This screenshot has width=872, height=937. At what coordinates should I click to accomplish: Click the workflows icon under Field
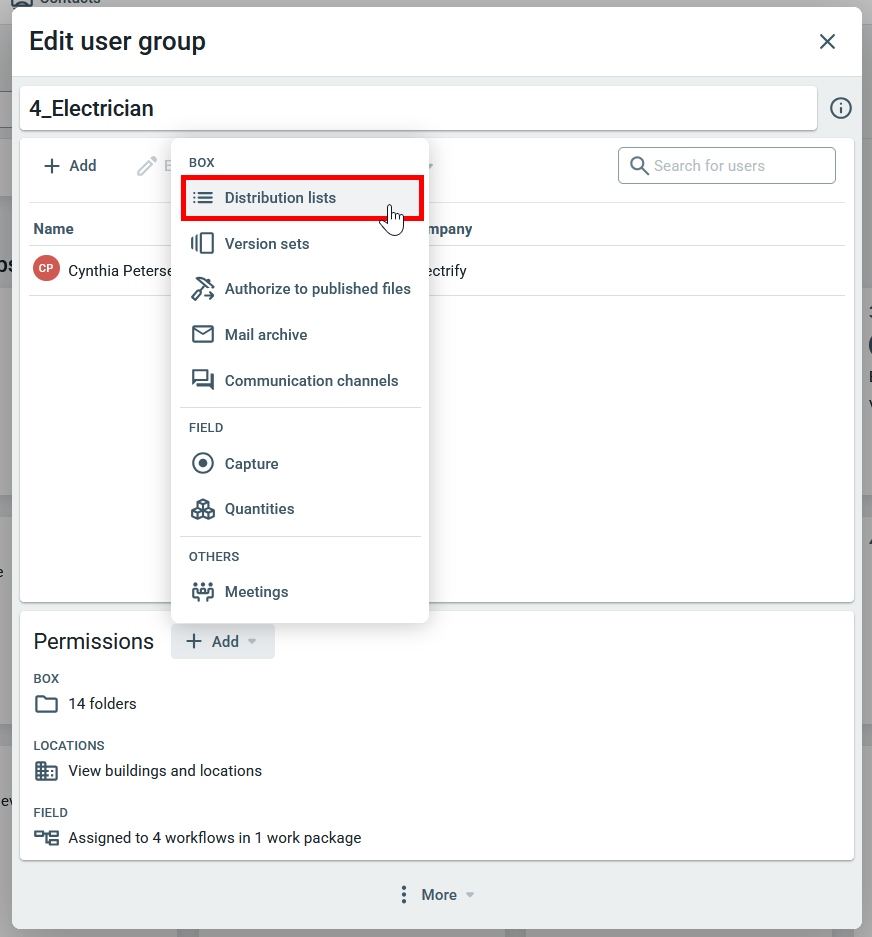pyautogui.click(x=46, y=838)
